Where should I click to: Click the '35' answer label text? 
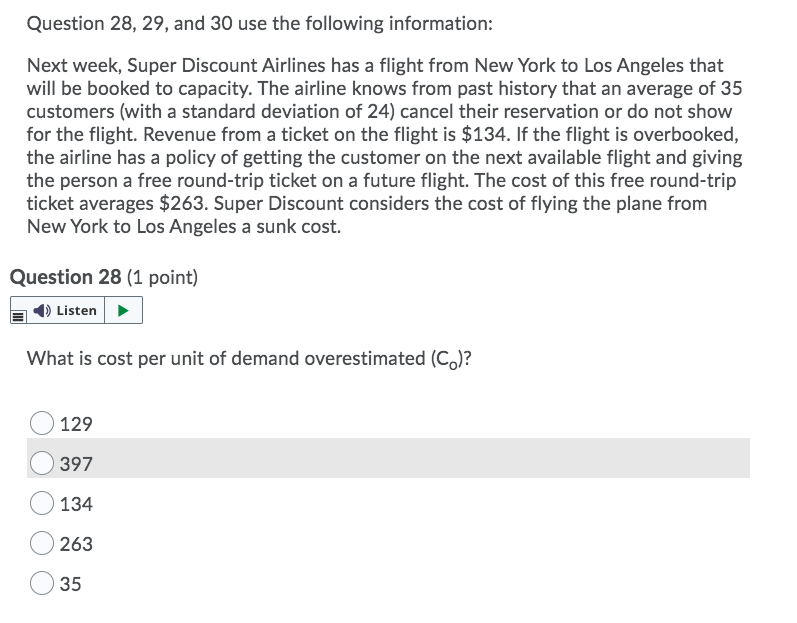coord(70,584)
